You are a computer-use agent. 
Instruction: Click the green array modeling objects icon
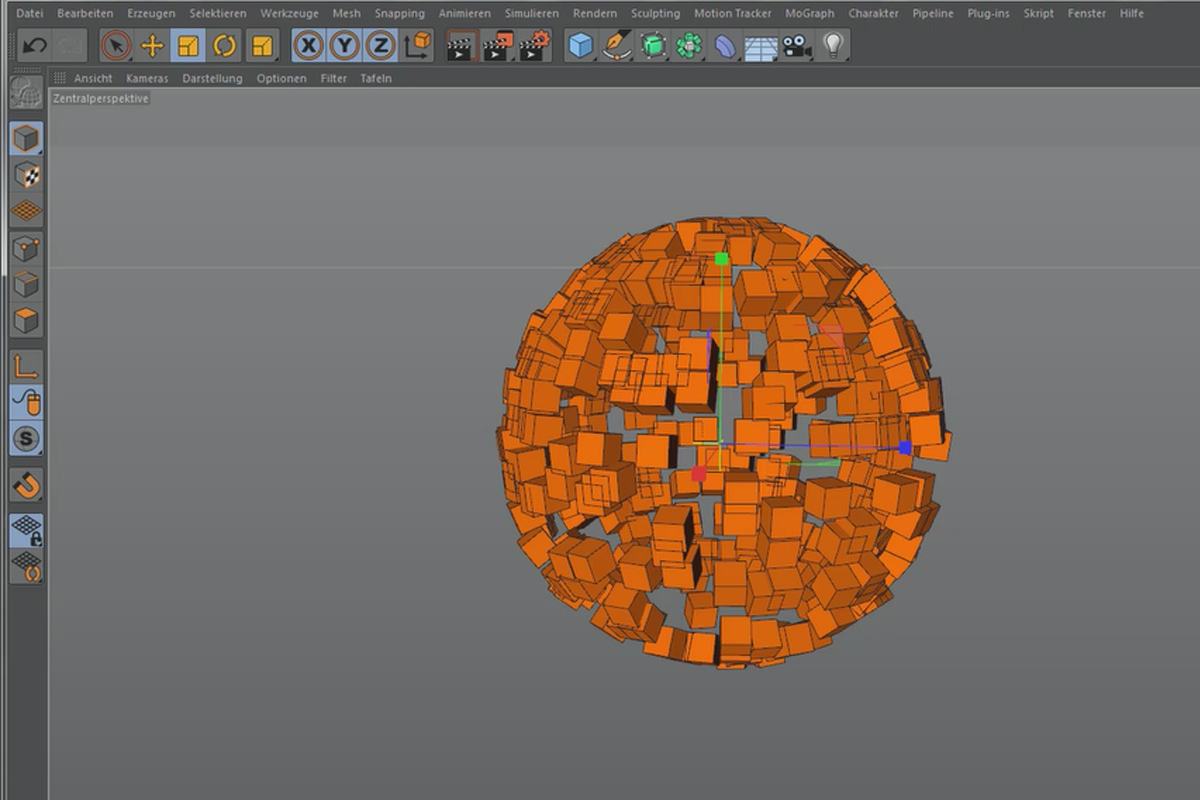pyautogui.click(x=689, y=46)
